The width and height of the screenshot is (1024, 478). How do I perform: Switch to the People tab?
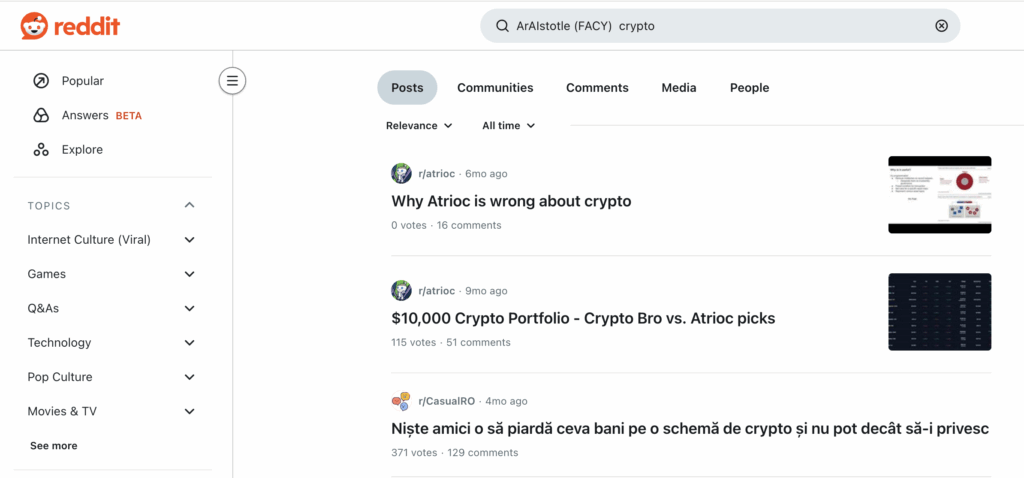coord(749,88)
